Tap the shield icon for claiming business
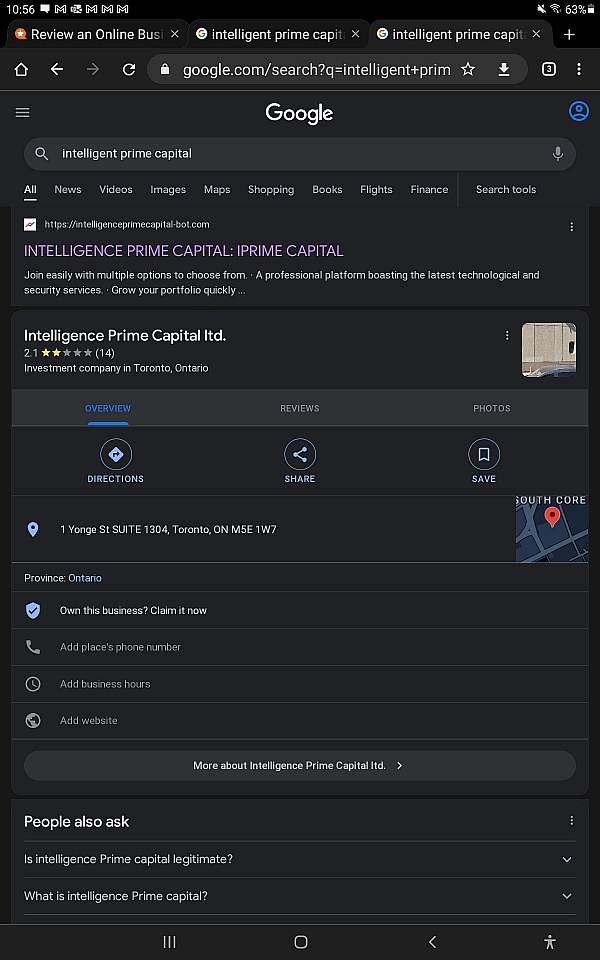The image size is (600, 960). [33, 610]
